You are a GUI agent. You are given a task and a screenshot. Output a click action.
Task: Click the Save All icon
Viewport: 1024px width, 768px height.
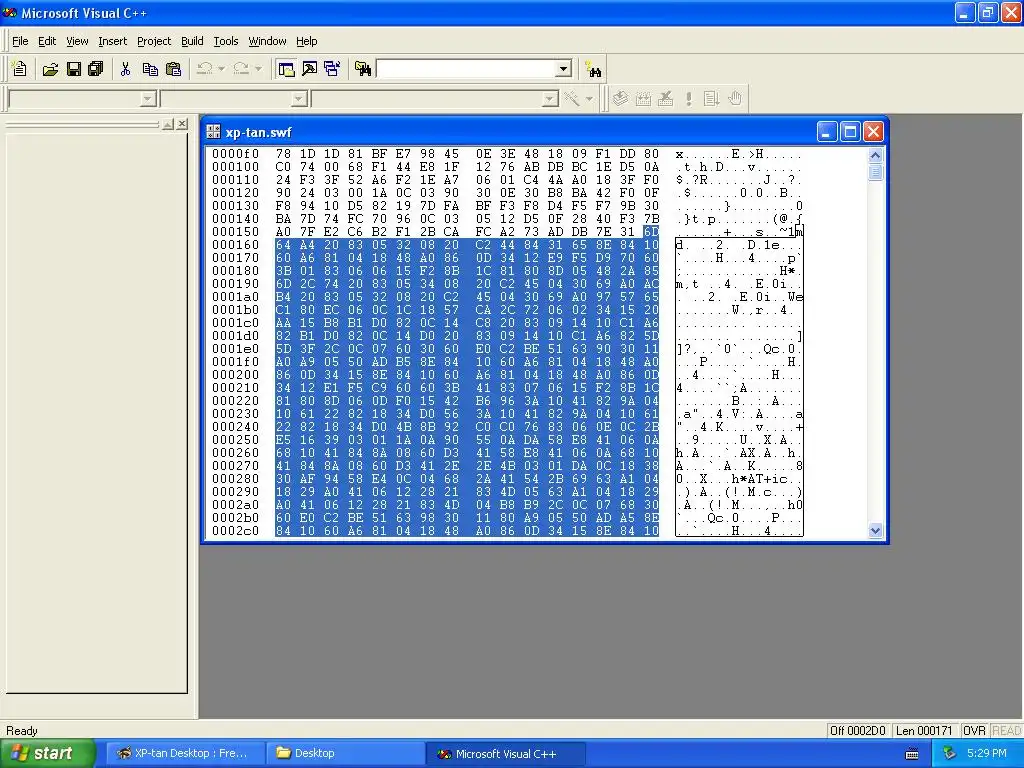[x=96, y=69]
